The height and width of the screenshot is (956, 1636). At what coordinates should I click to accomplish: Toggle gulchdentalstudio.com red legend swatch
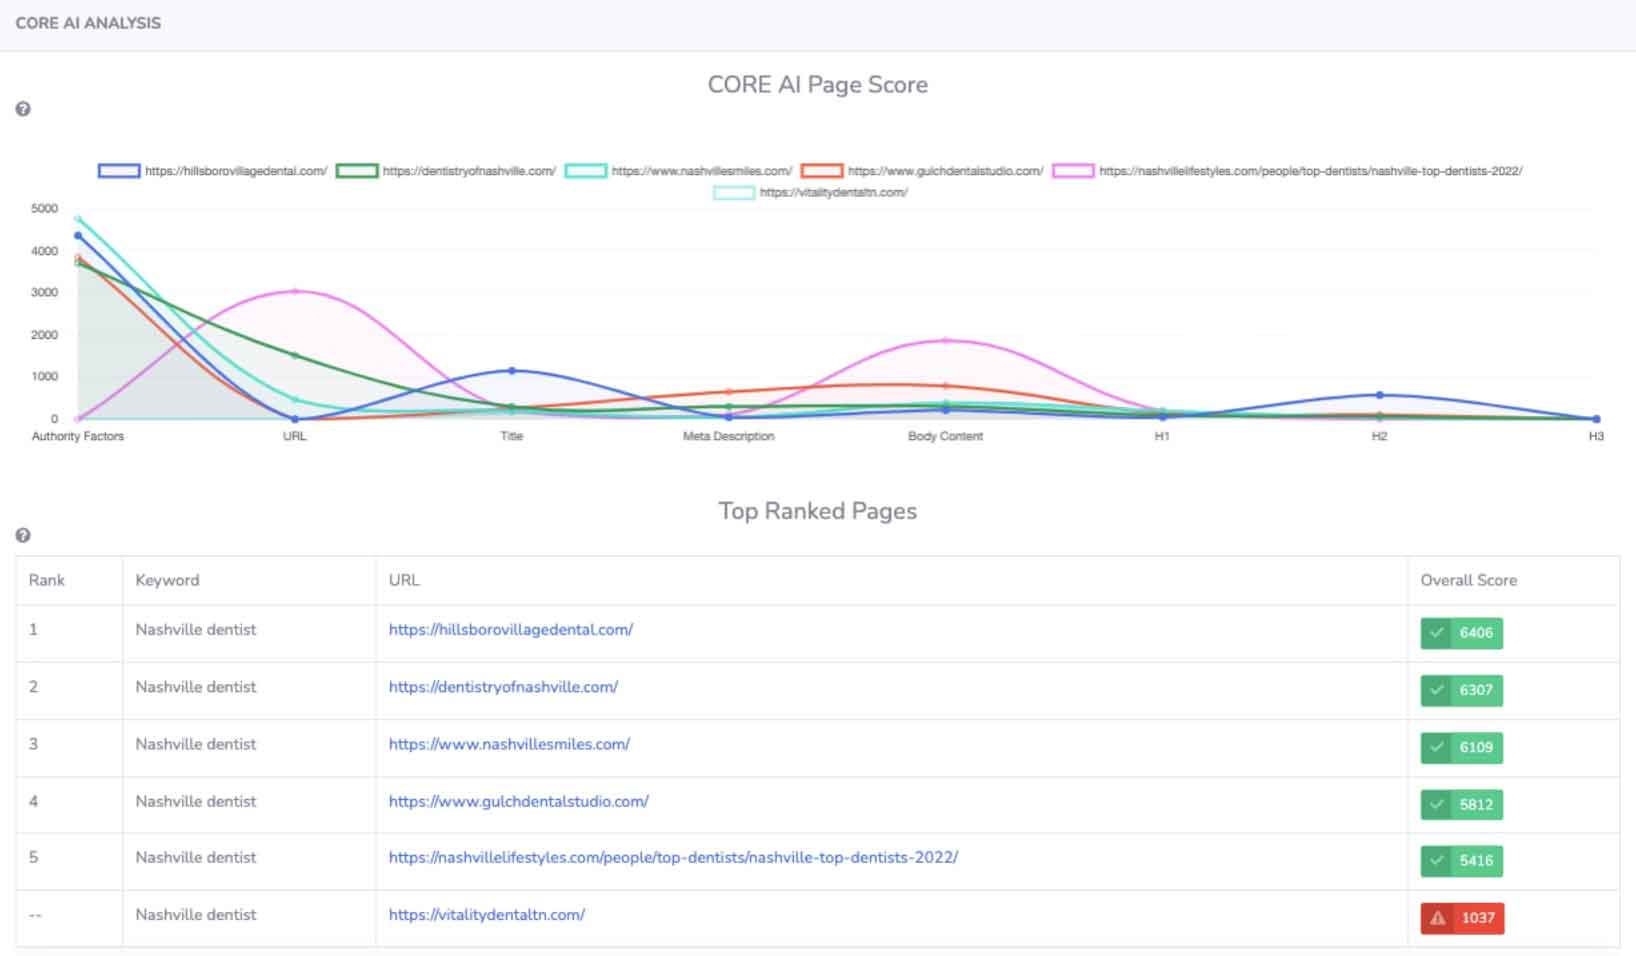point(822,171)
